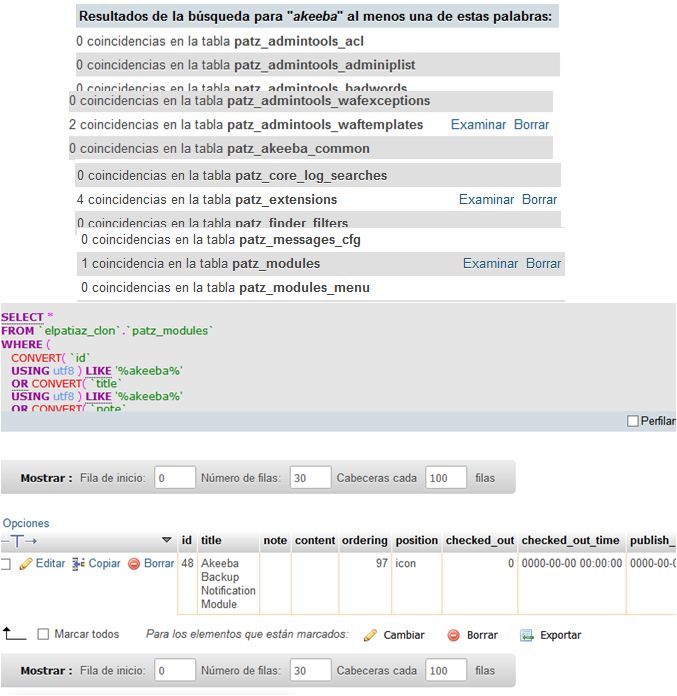The image size is (677, 696).
Task: Click the pencil Cambiar icon below the table
Action: pyautogui.click(x=370, y=636)
